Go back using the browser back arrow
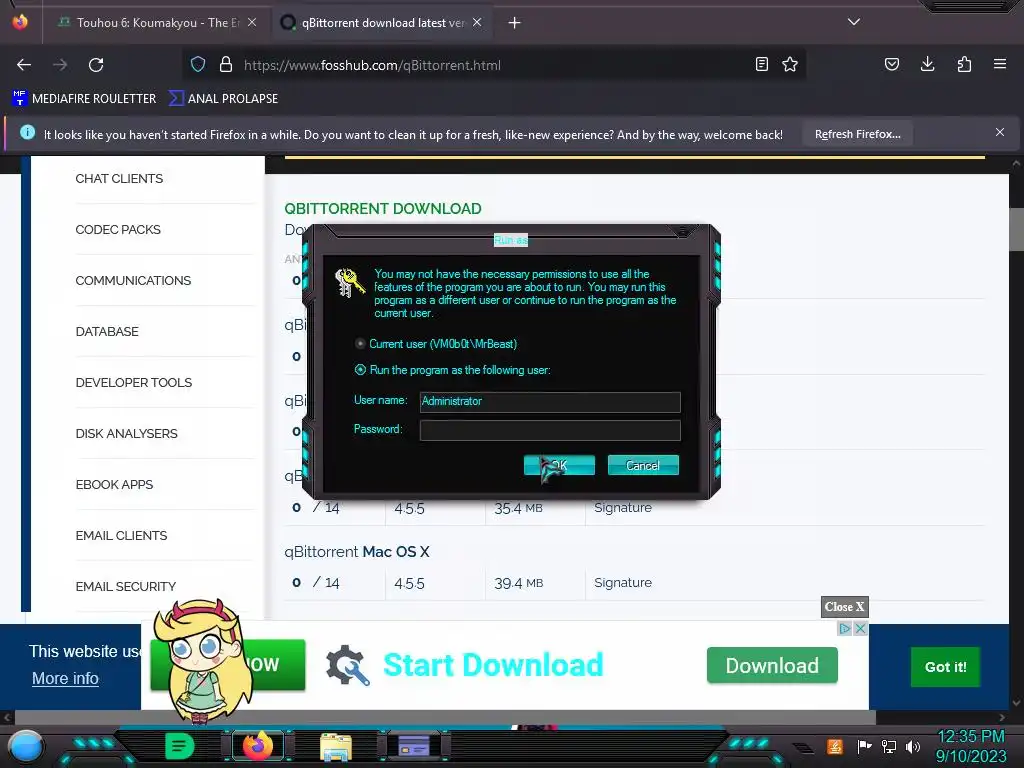This screenshot has width=1024, height=768. click(24, 65)
